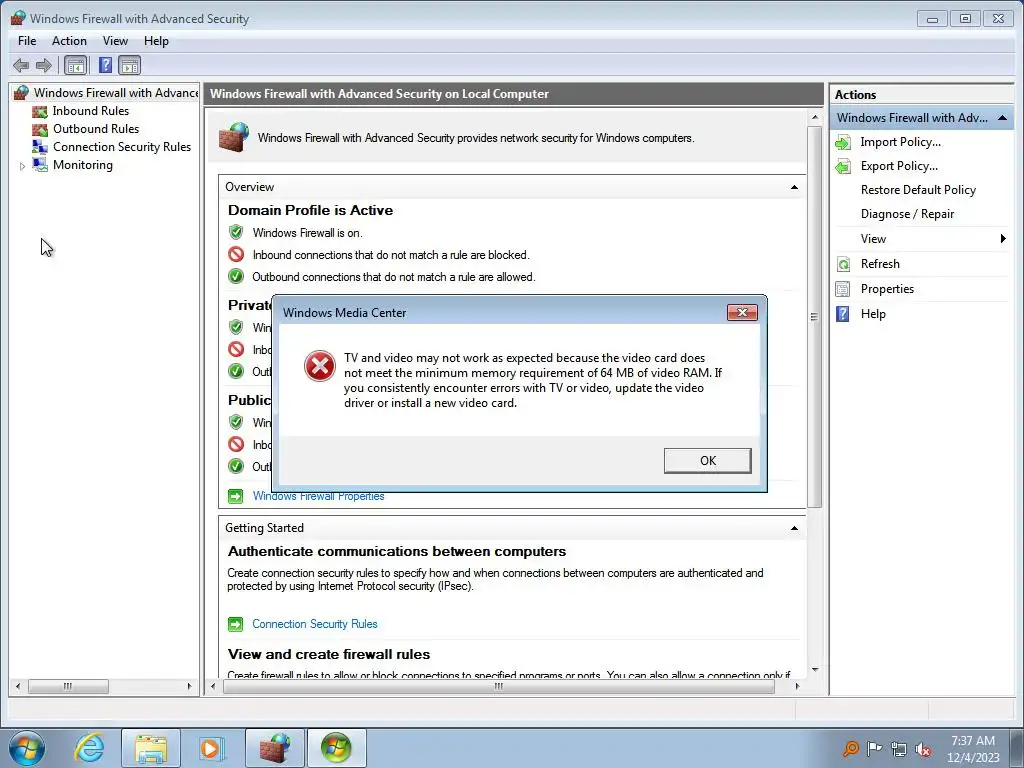
Task: Click Import Policy... action
Action: [x=901, y=142]
